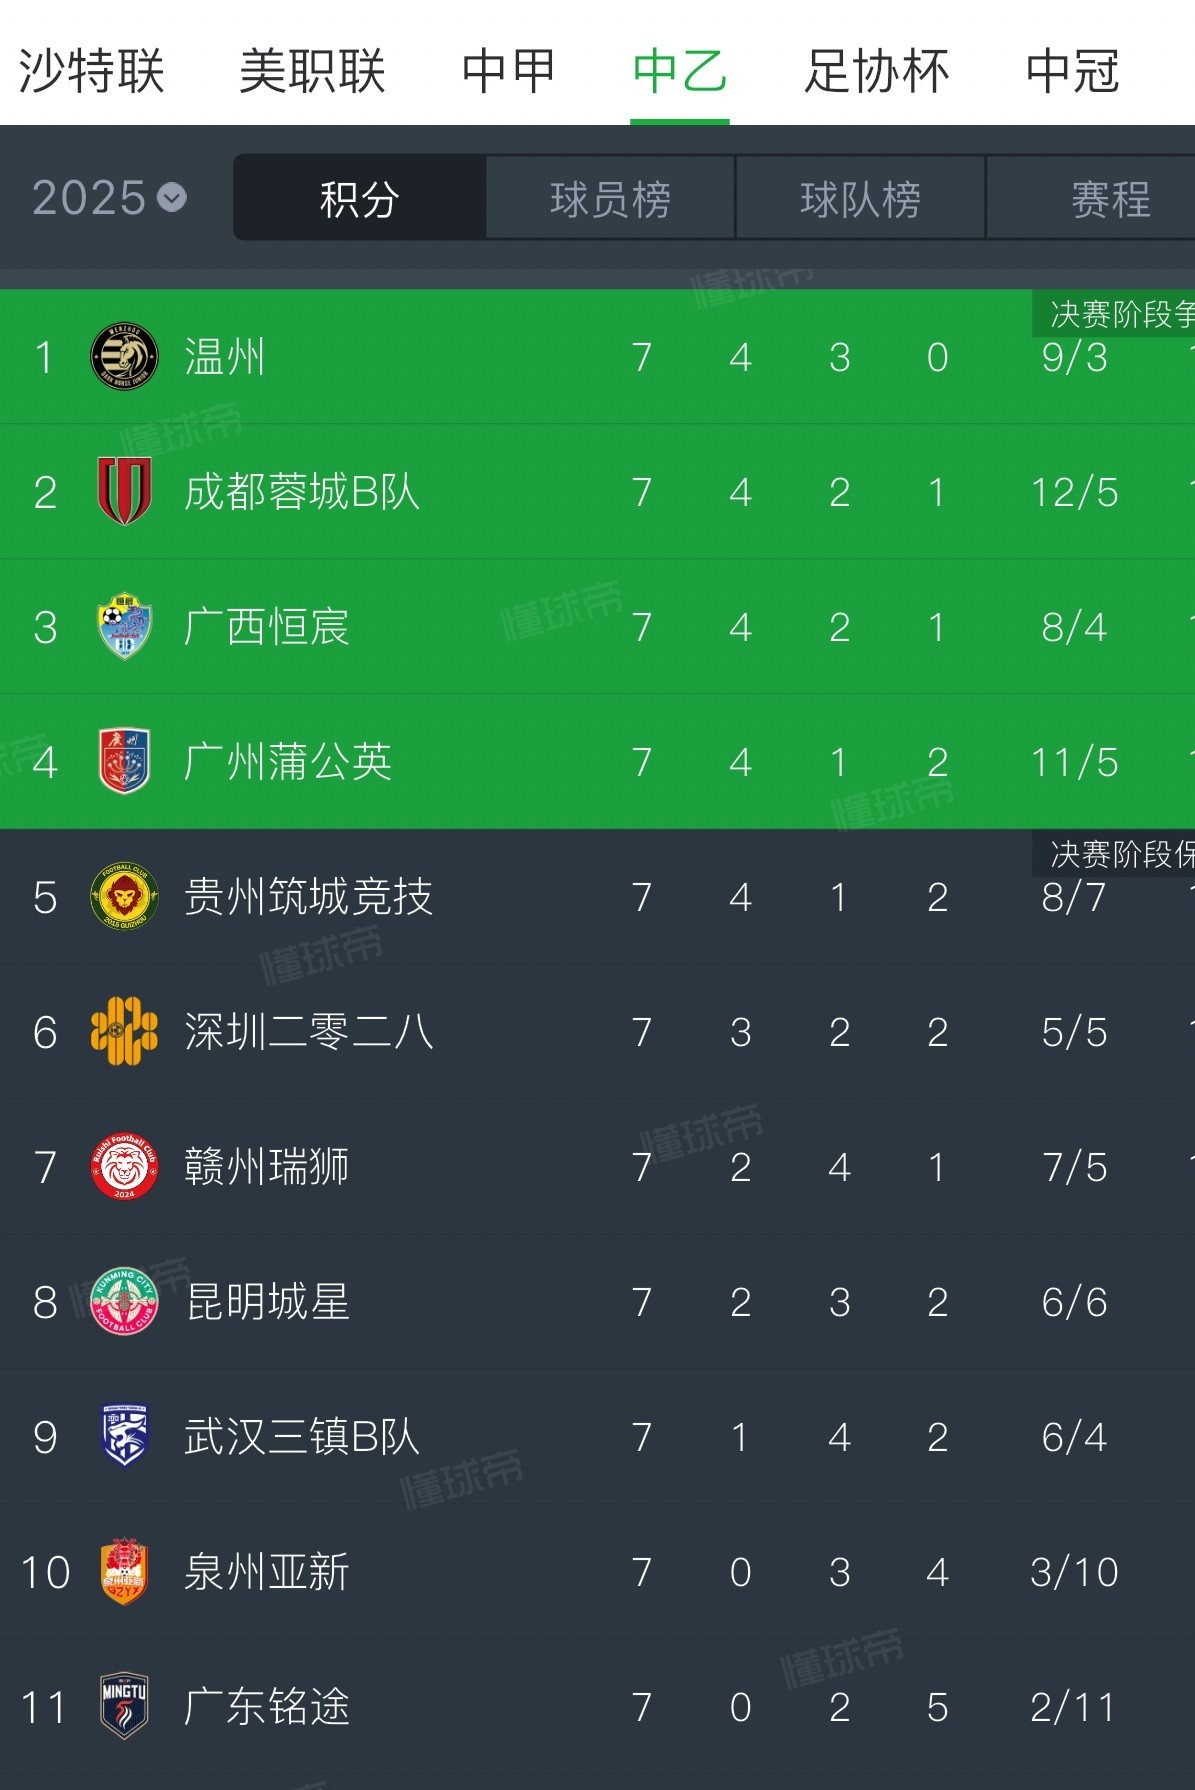Open the 2025 season selector dropdown

[x=105, y=197]
